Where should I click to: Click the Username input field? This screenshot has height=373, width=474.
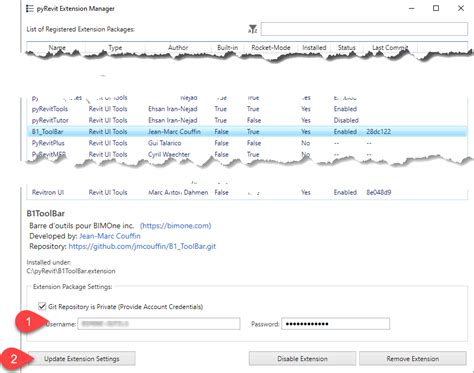point(159,324)
